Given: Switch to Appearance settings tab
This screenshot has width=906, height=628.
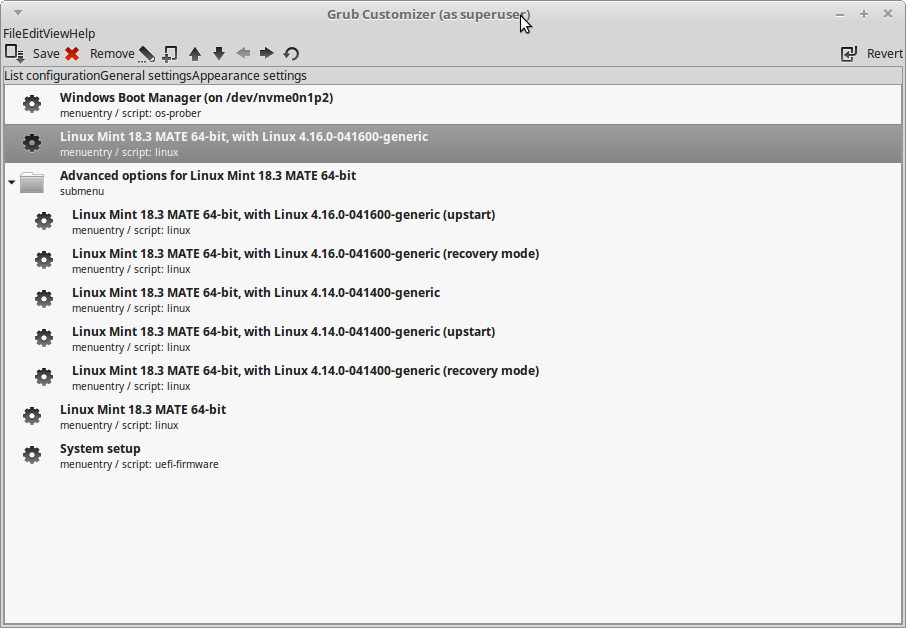Looking at the screenshot, I should pyautogui.click(x=249, y=76).
